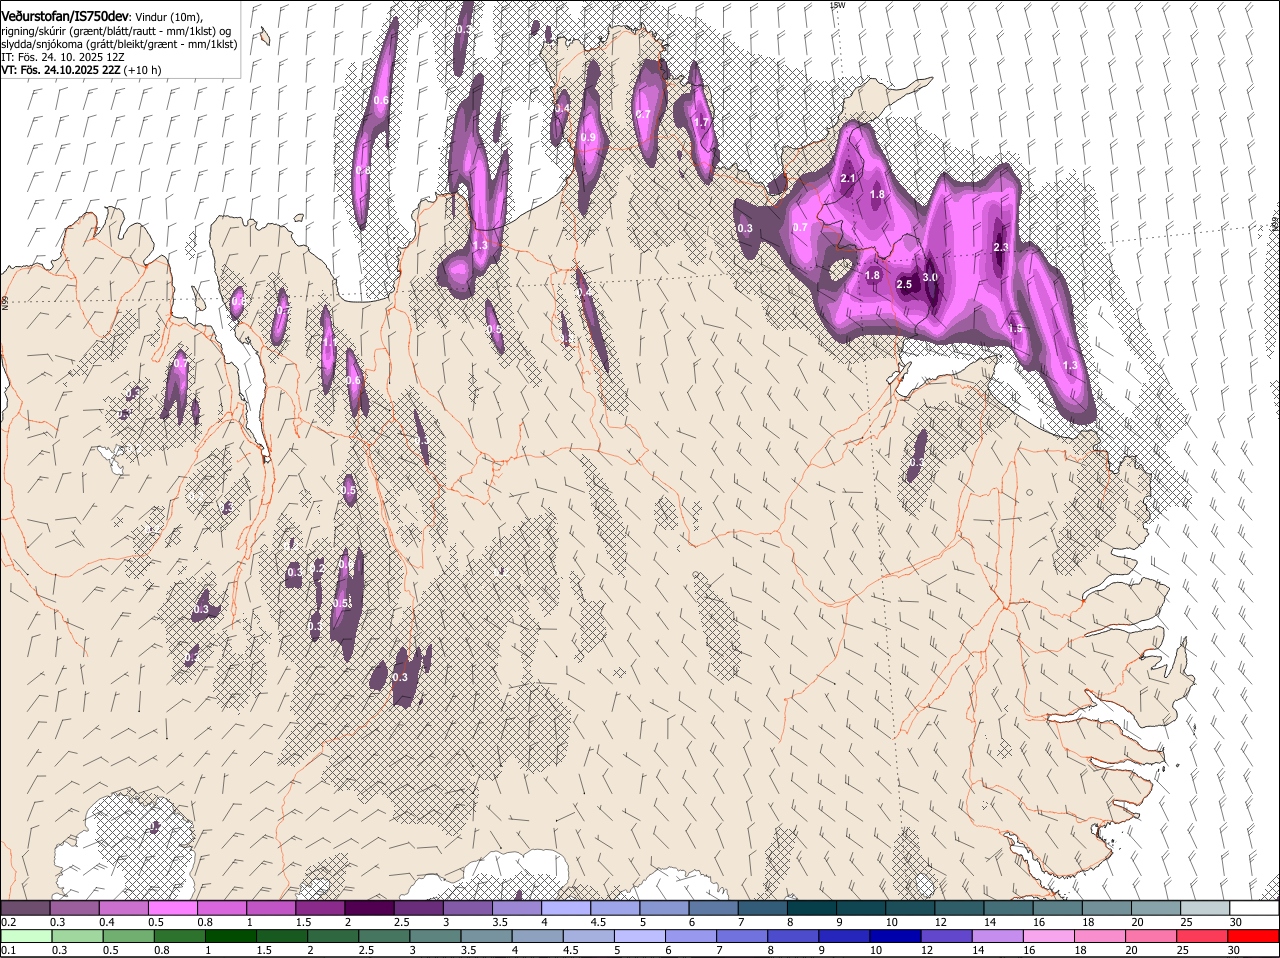Click the top-row legend swatch between 6 and 7
Screen dimensions: 1280x958
(713, 907)
